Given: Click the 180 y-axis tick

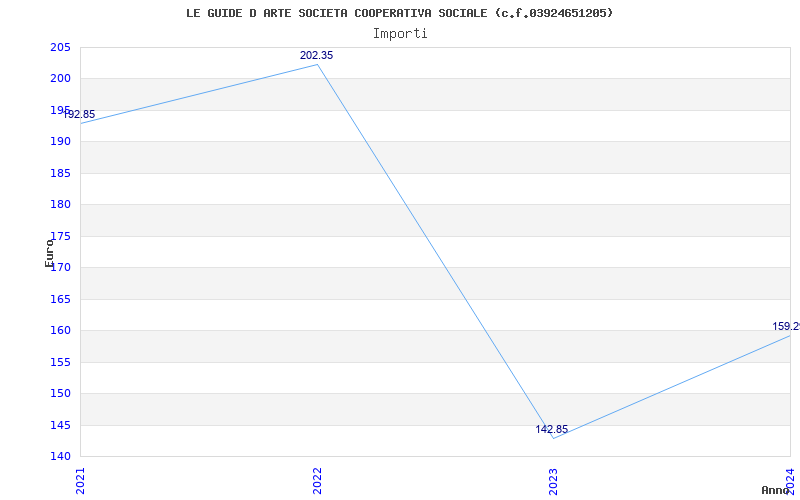Looking at the screenshot, I should [60, 205].
